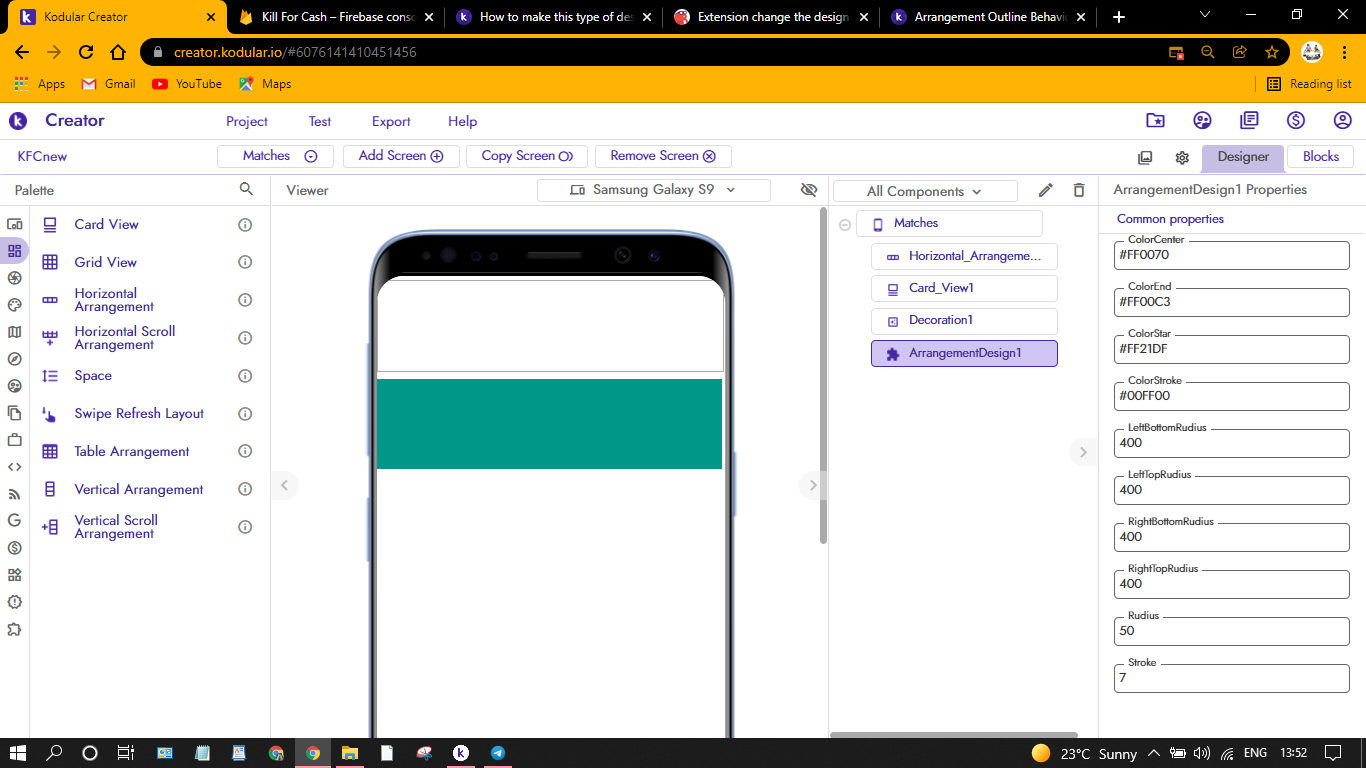
Task: Show info for Swipe Refresh Layout
Action: [x=245, y=414]
